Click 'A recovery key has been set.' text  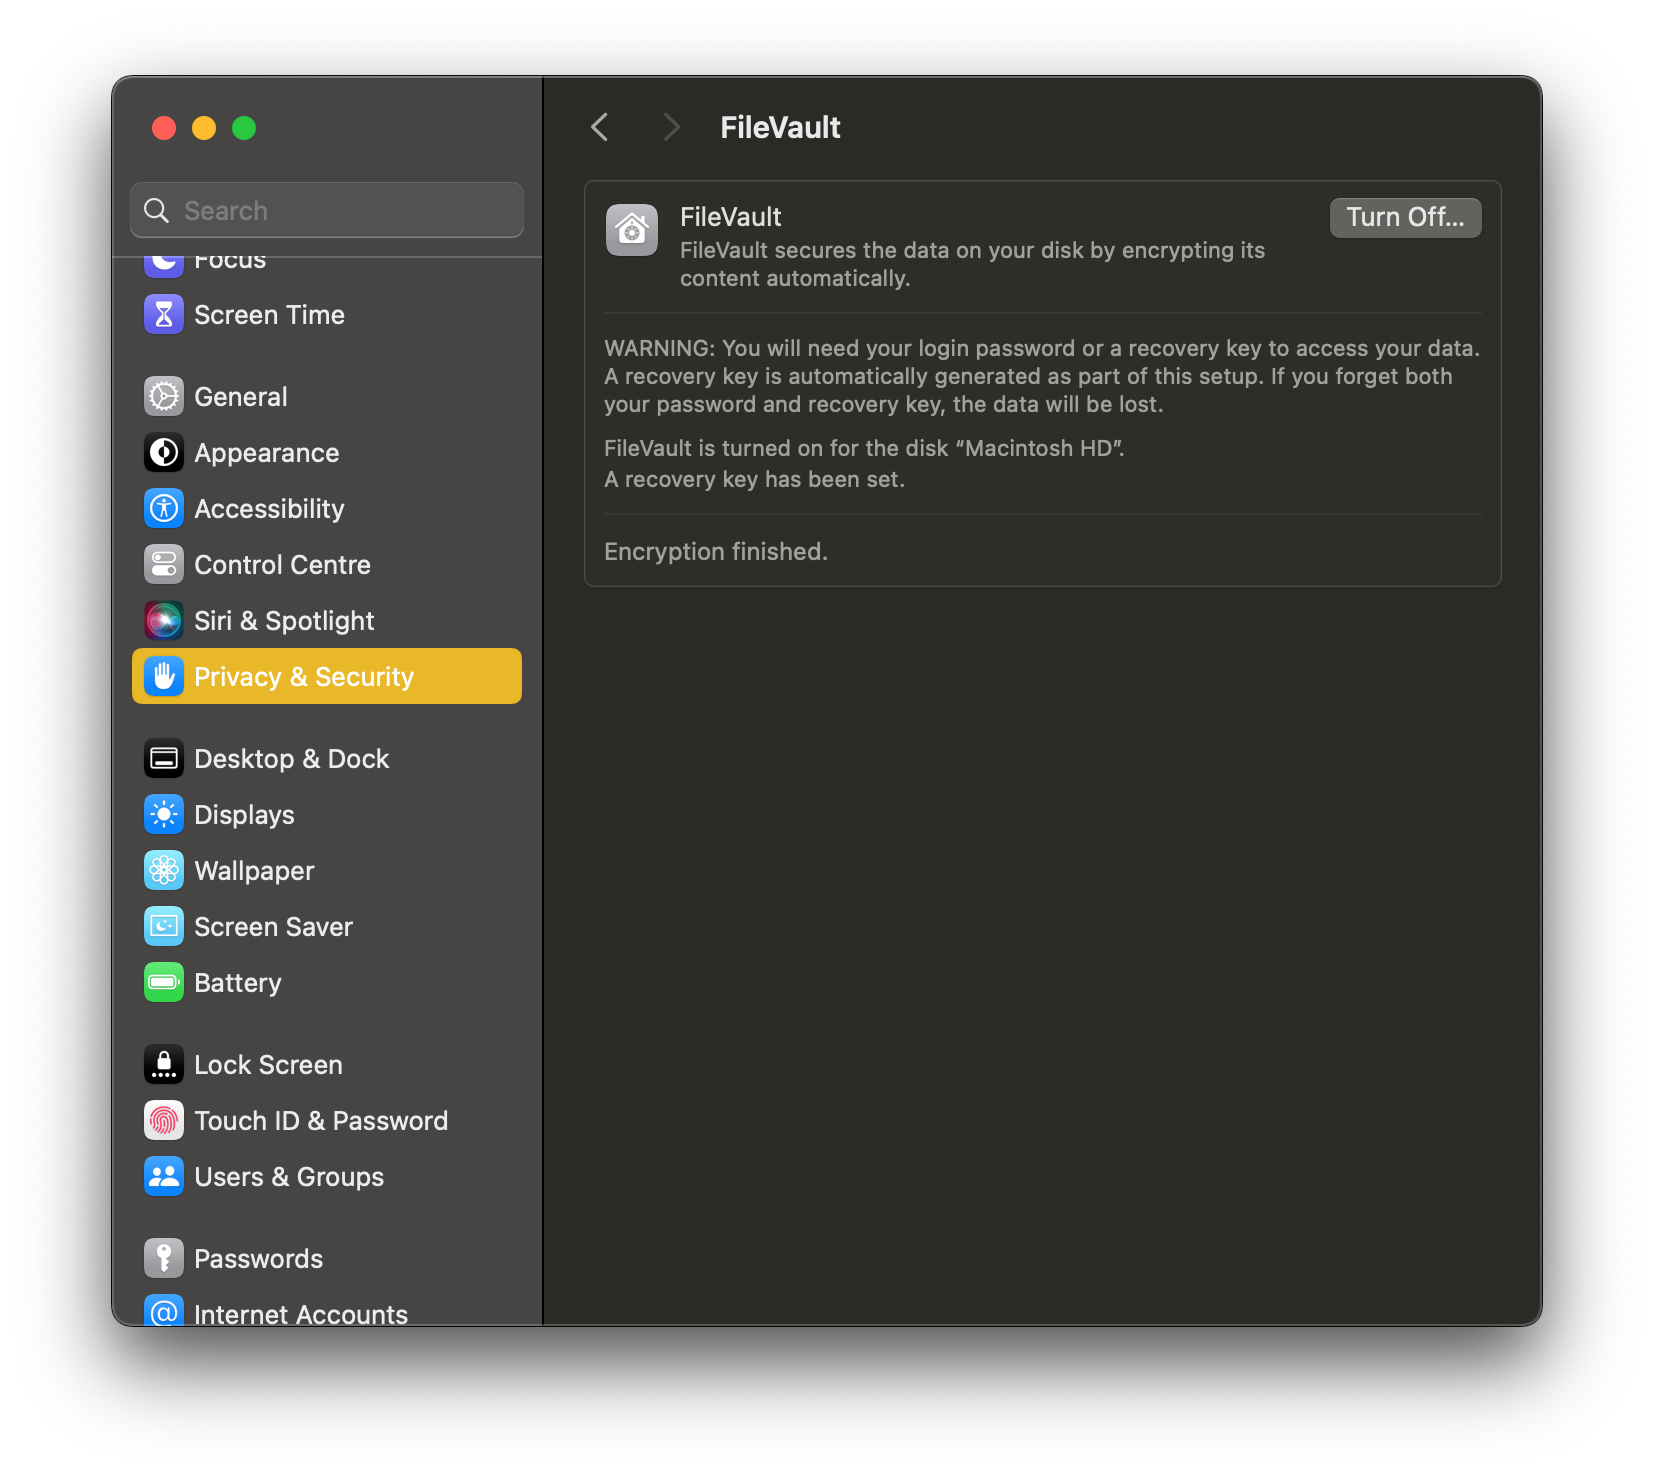pos(754,479)
